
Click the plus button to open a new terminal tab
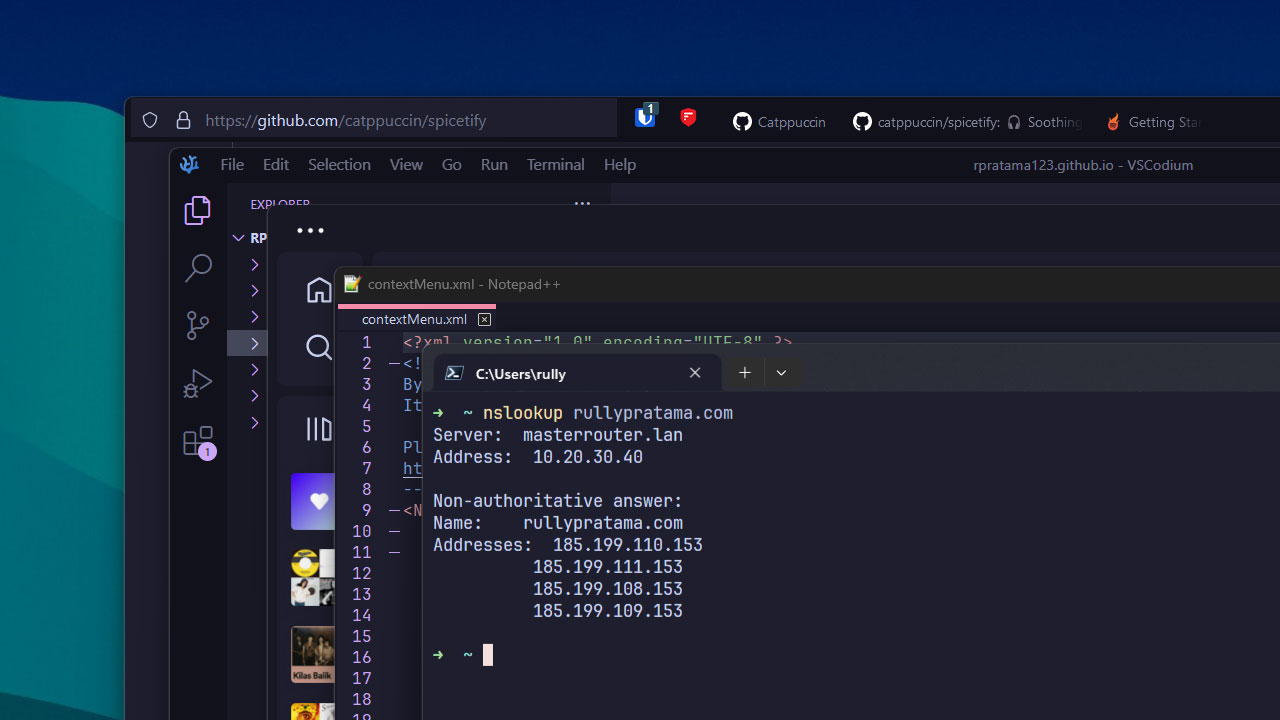(x=744, y=372)
